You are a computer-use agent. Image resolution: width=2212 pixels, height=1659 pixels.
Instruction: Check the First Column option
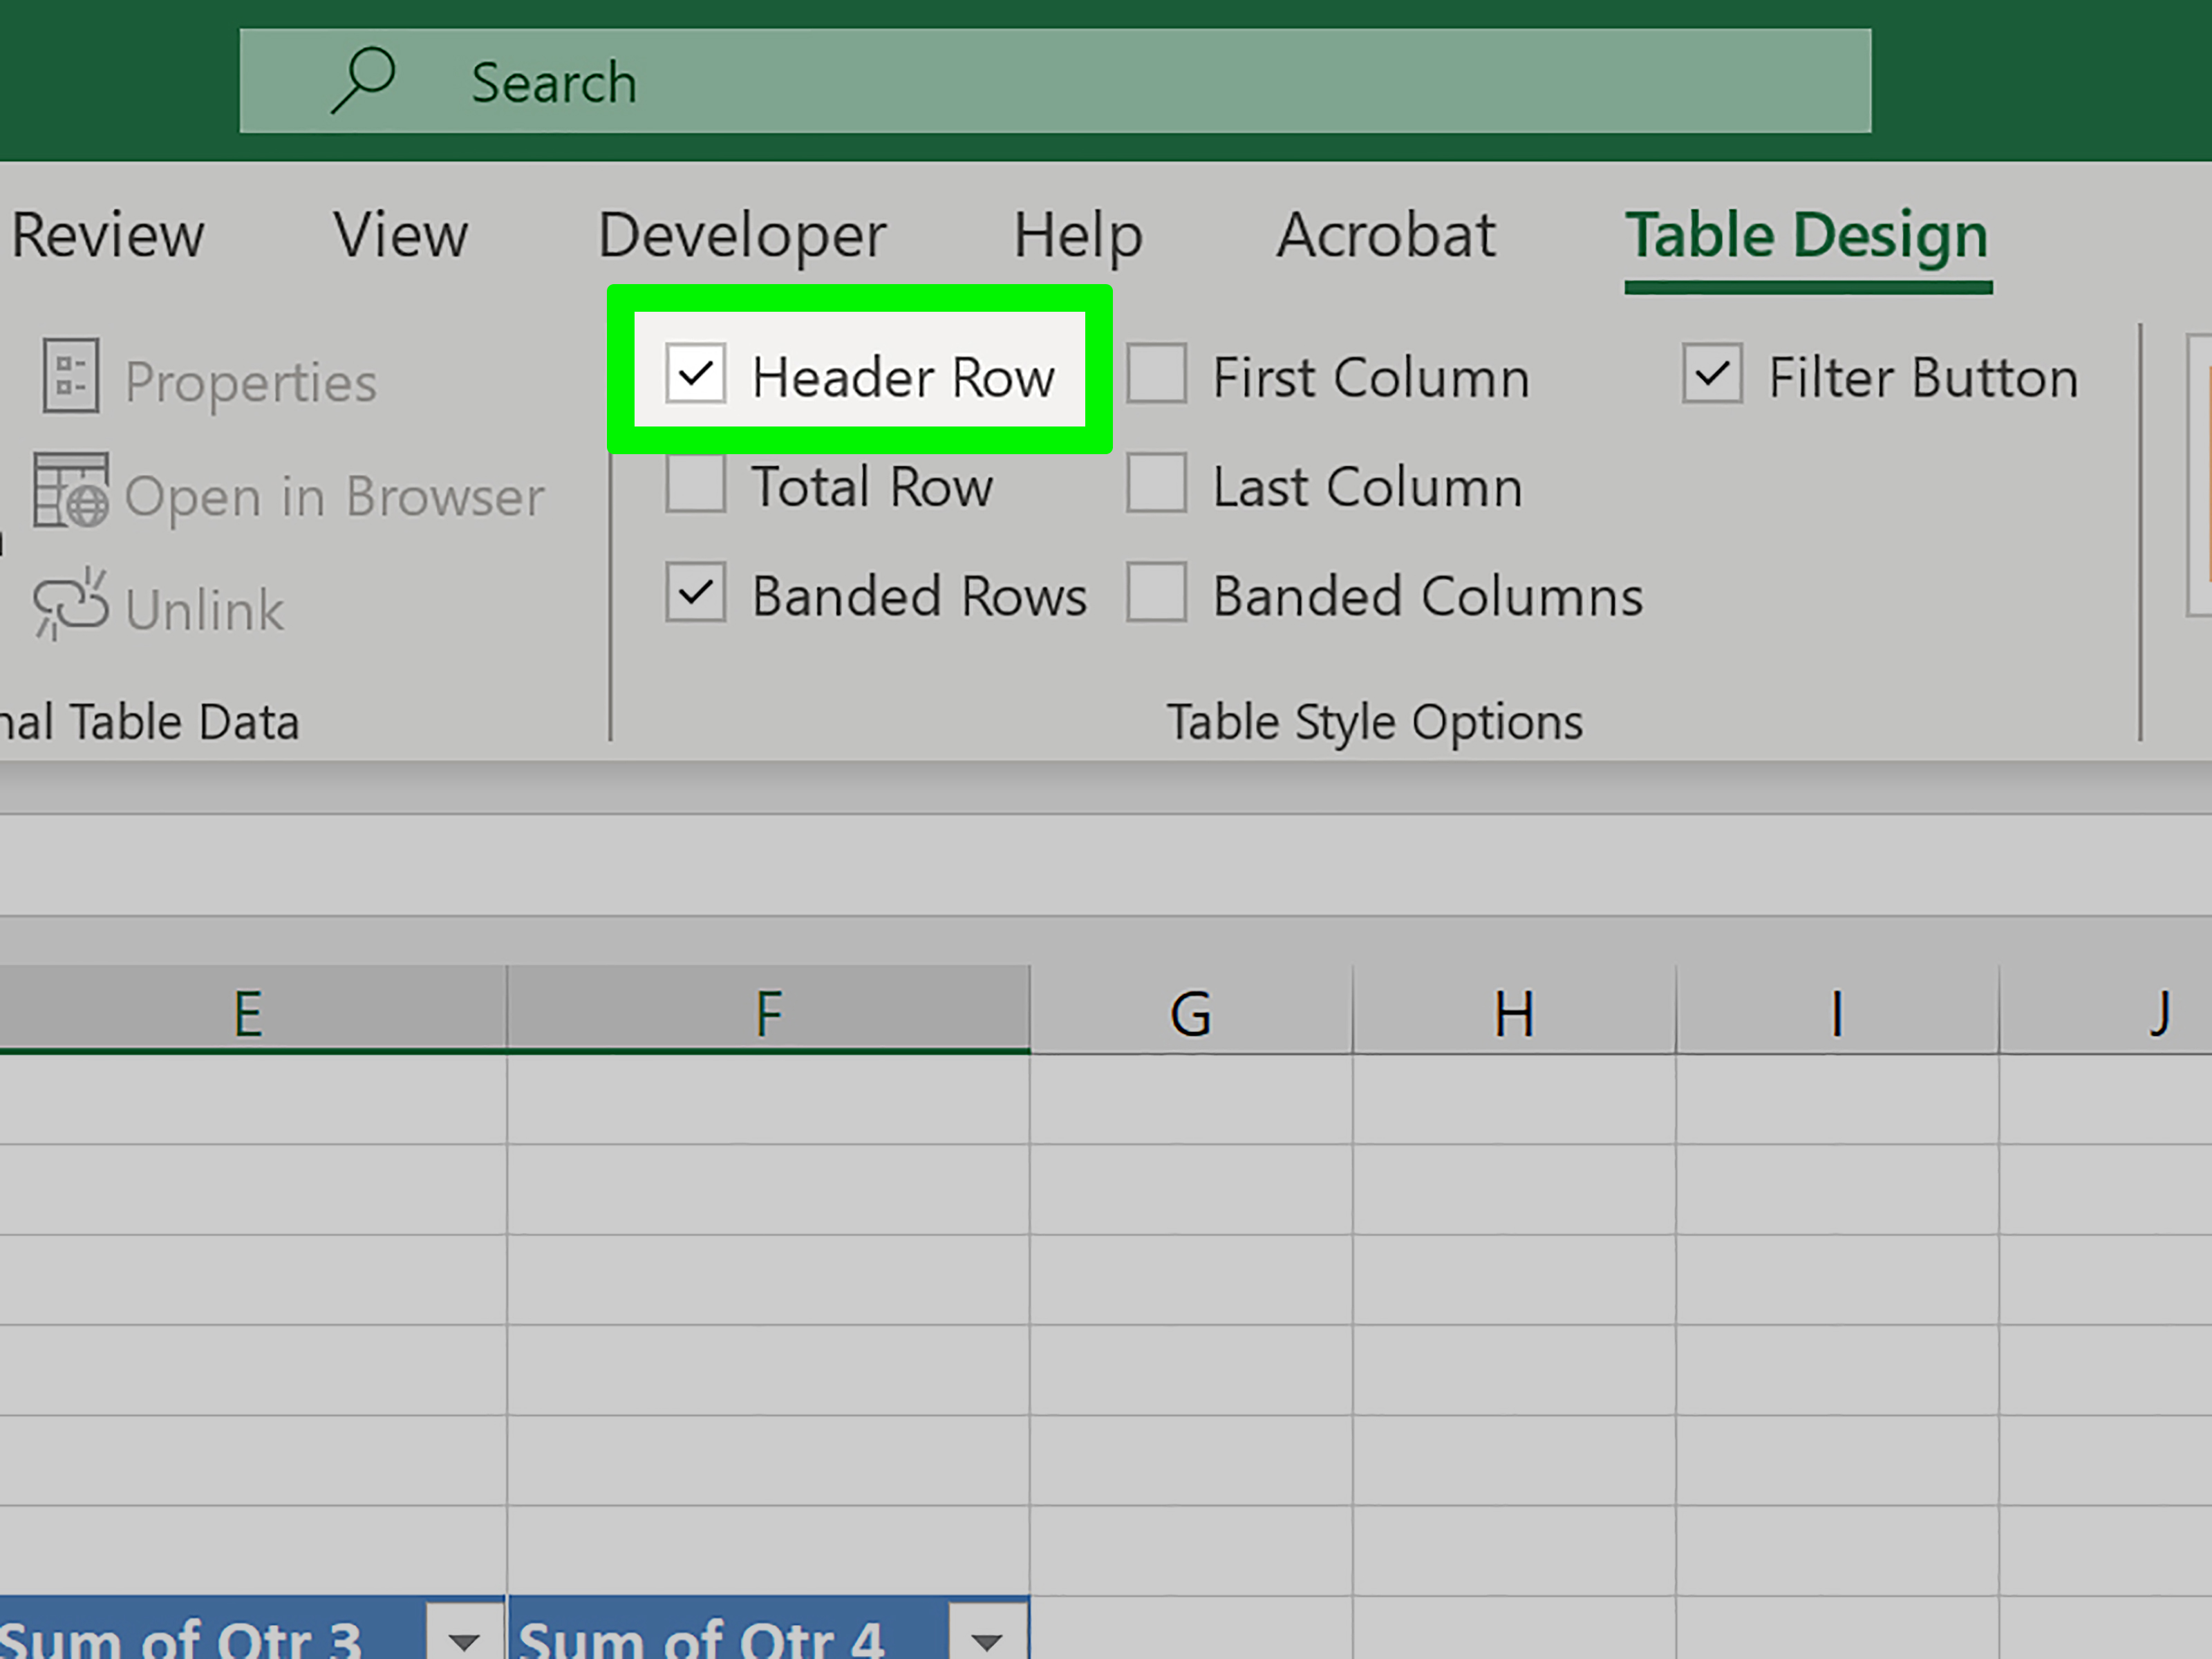coord(1156,374)
